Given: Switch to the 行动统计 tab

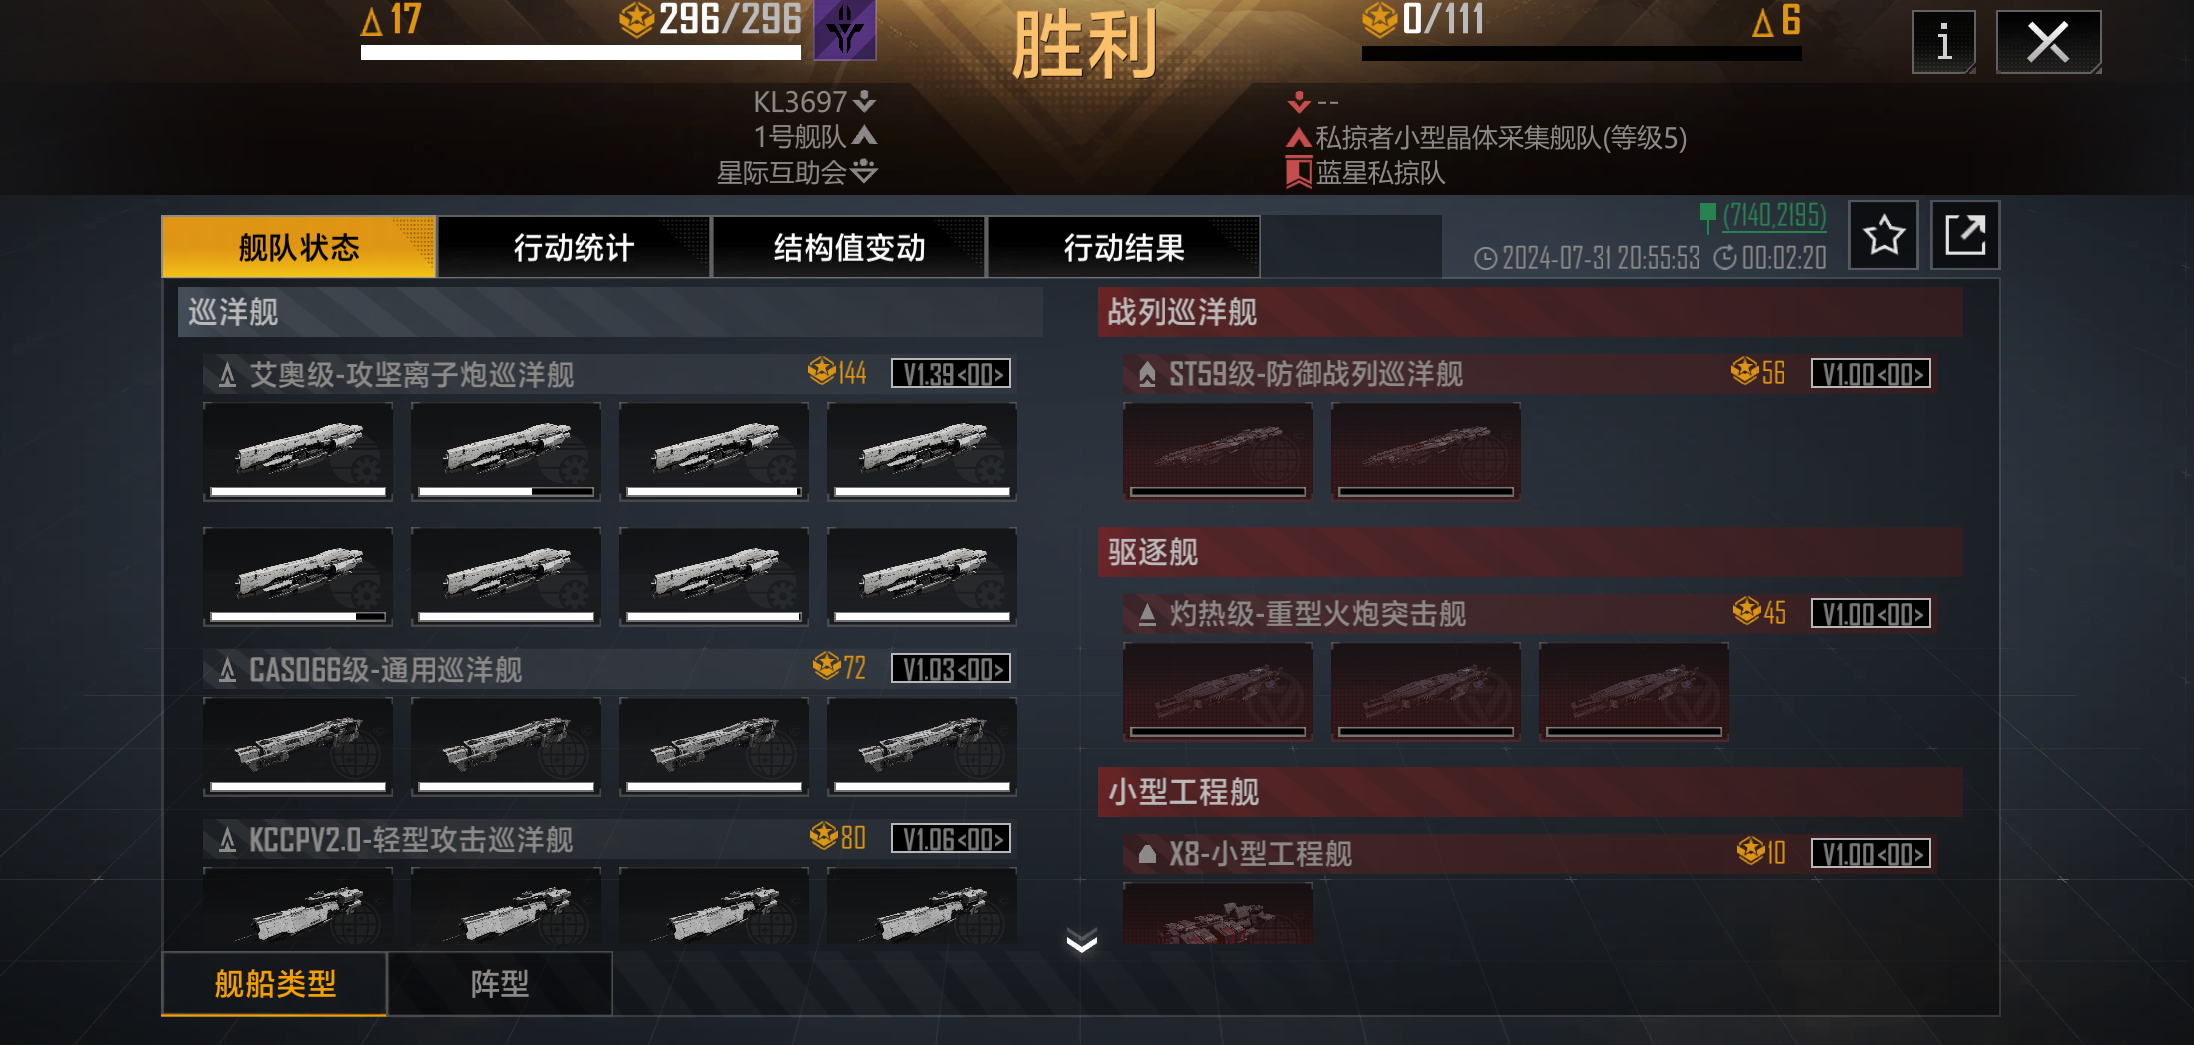Looking at the screenshot, I should tap(574, 247).
